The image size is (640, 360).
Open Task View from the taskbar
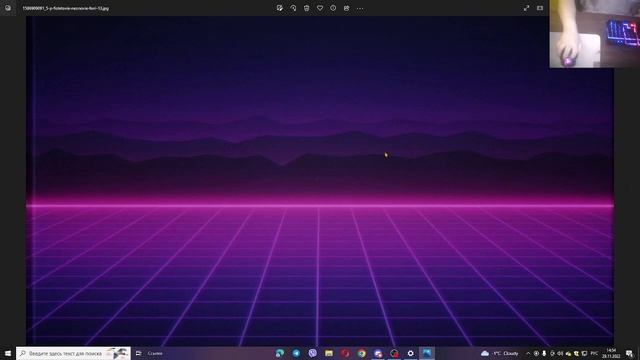tap(138, 353)
